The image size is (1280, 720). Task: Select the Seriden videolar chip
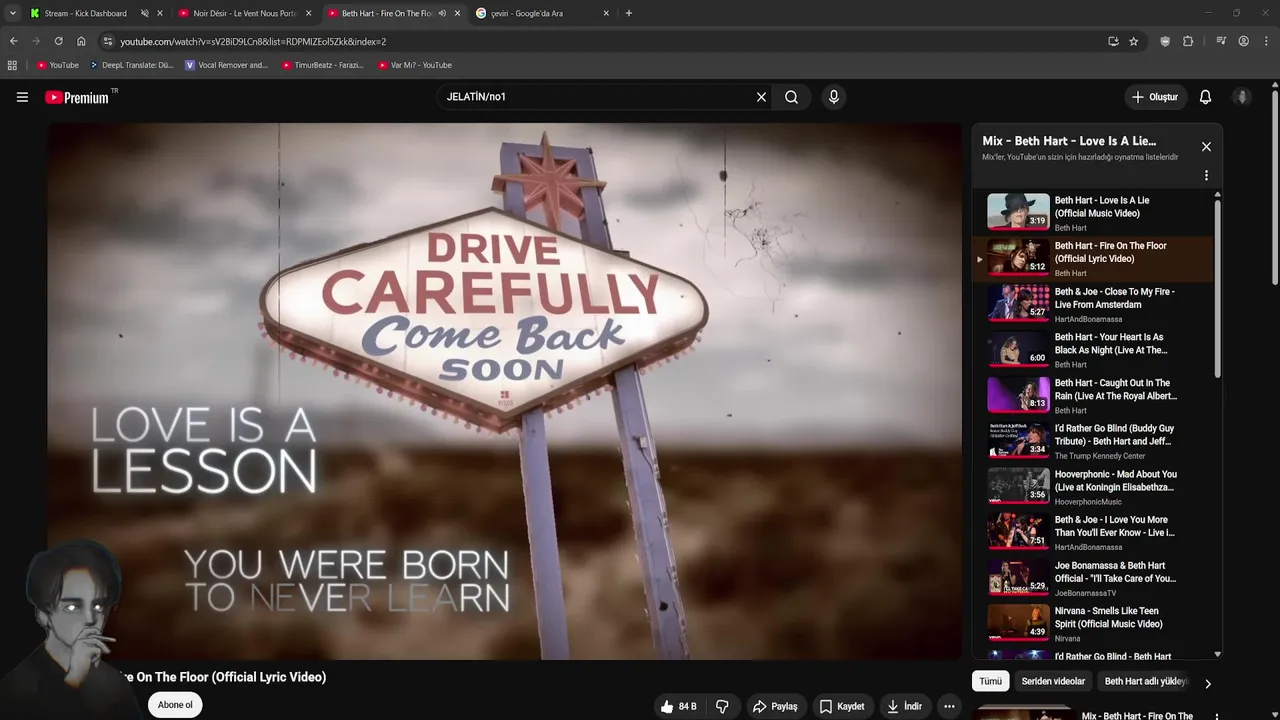pos(1053,681)
